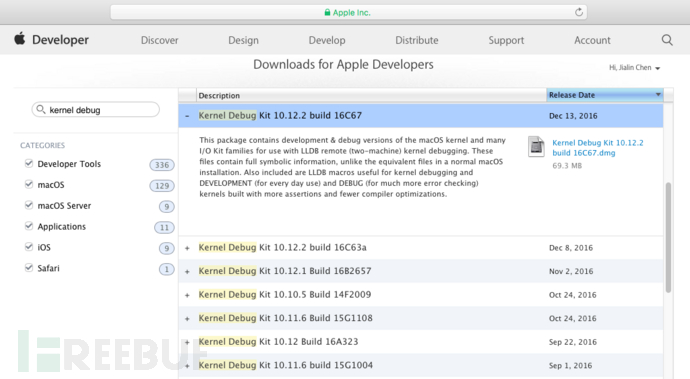Image resolution: width=690 pixels, height=379 pixels.
Task: Click the green lock security icon
Action: [327, 12]
